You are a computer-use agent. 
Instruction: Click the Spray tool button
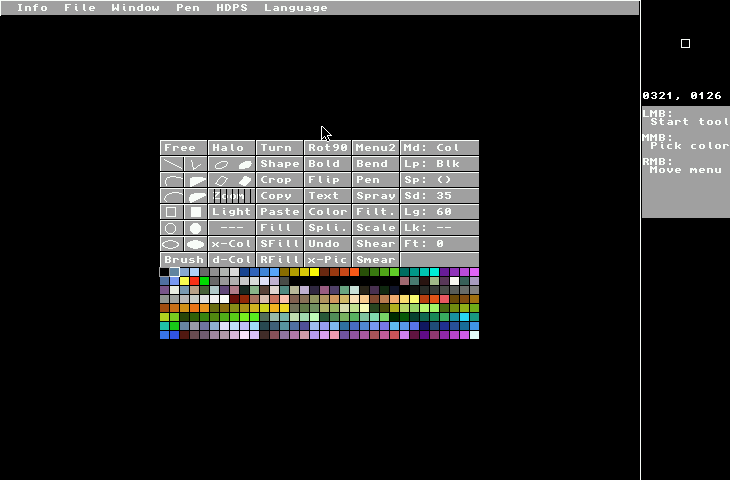coord(375,196)
